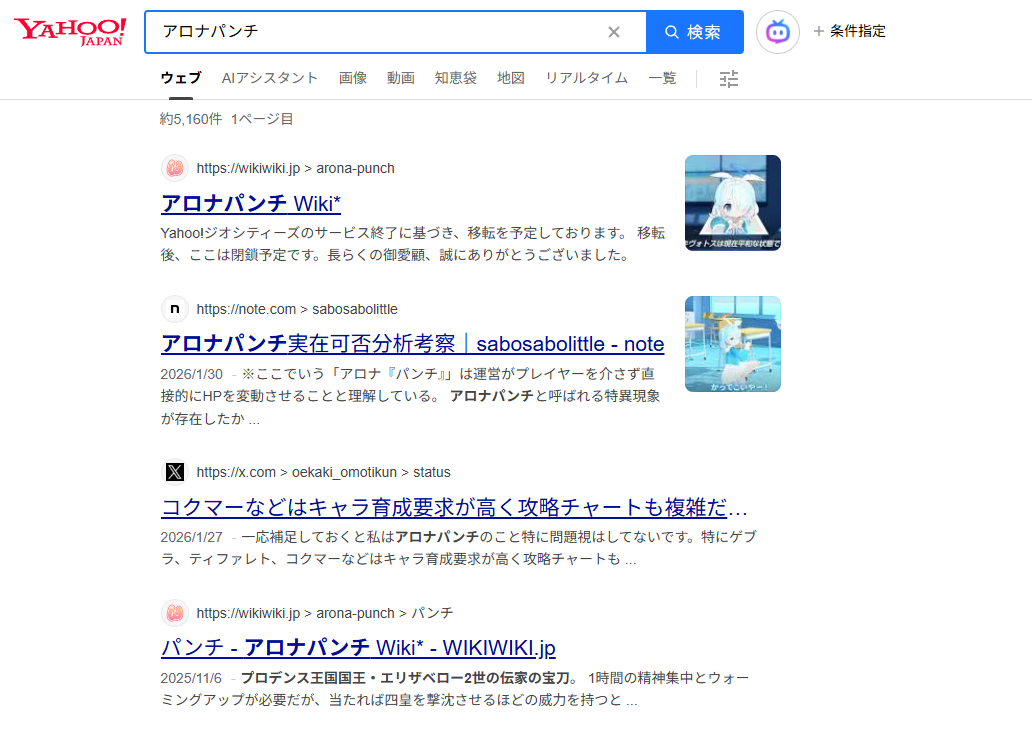Open the 知恵袋 tab

coord(456,78)
